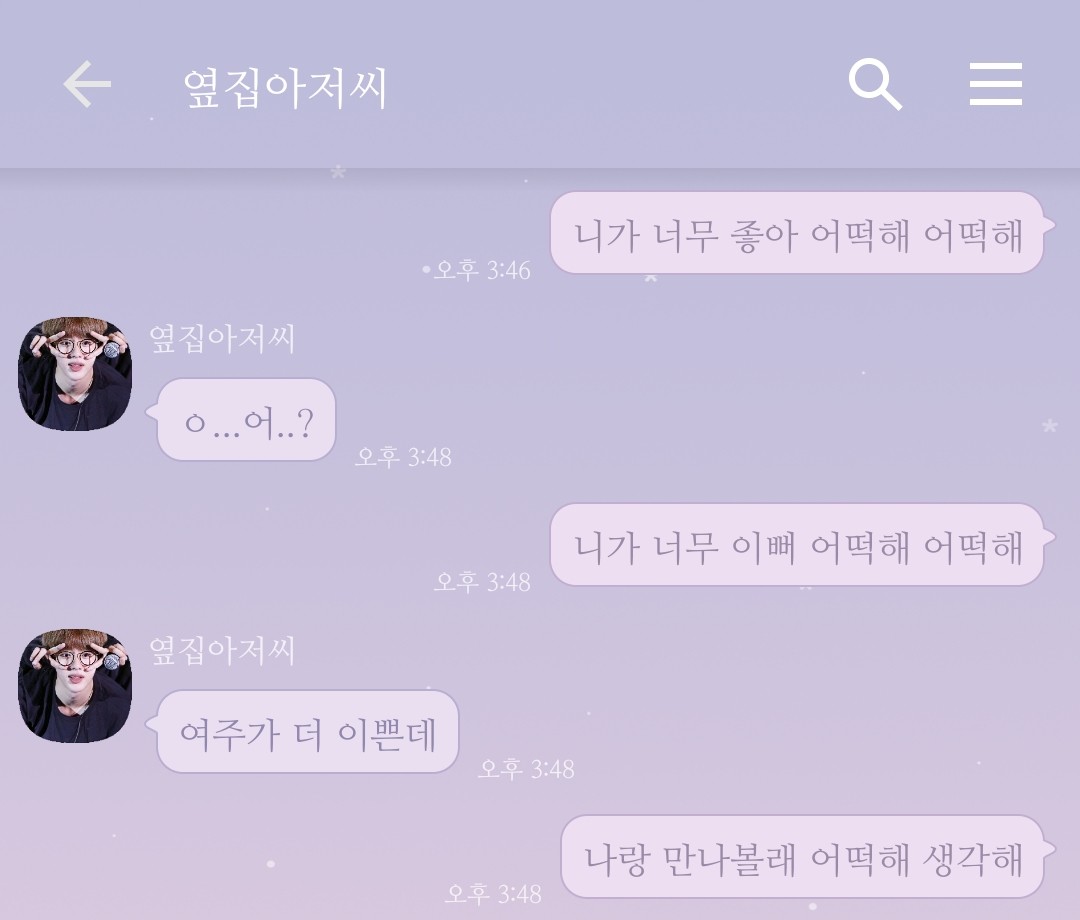The width and height of the screenshot is (1080, 920).
Task: Click the unread dot next to 오후 3:46
Action: [426, 269]
